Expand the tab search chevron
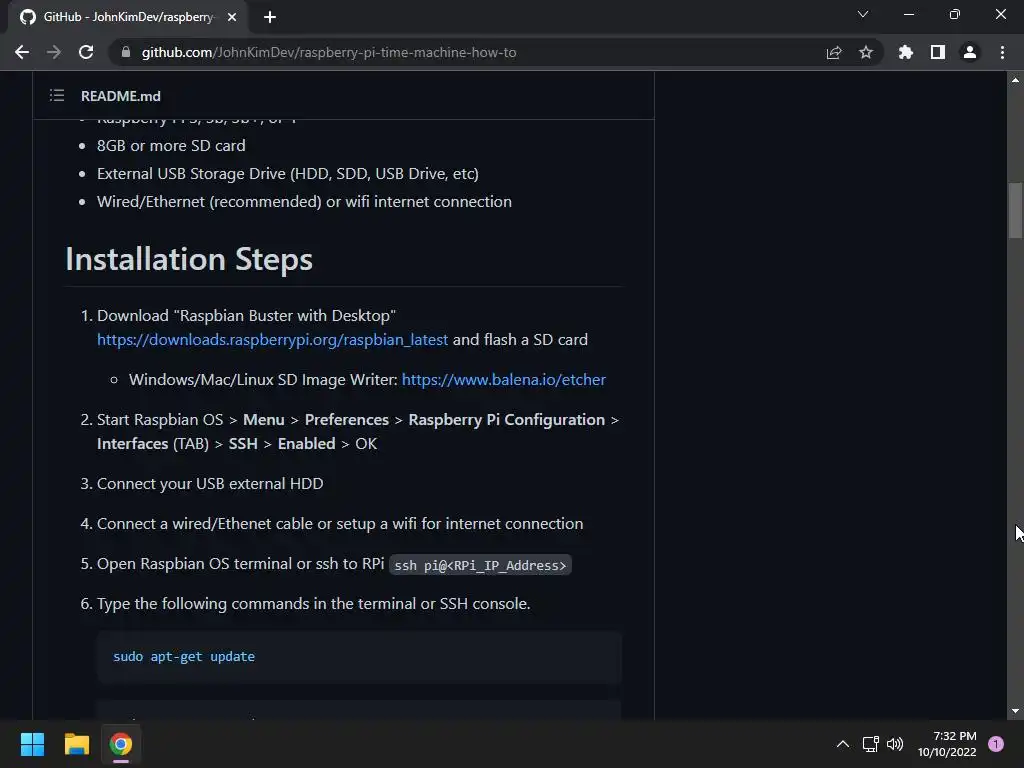This screenshot has width=1024, height=768. (x=863, y=14)
